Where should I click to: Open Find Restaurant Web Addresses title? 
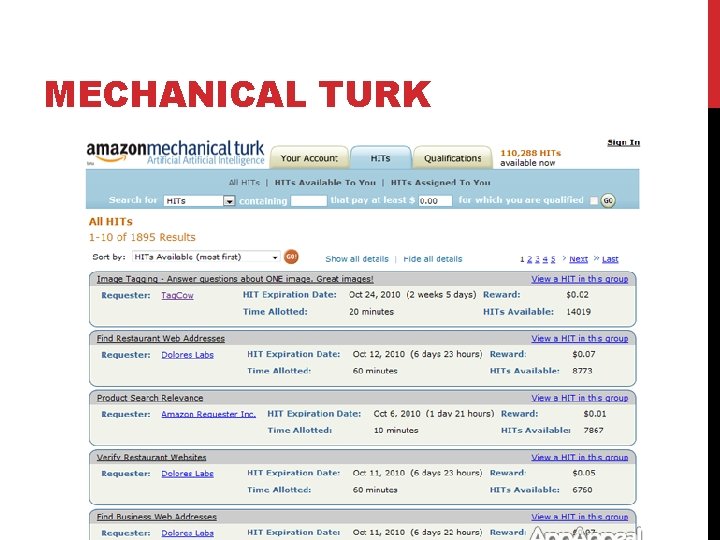point(161,338)
